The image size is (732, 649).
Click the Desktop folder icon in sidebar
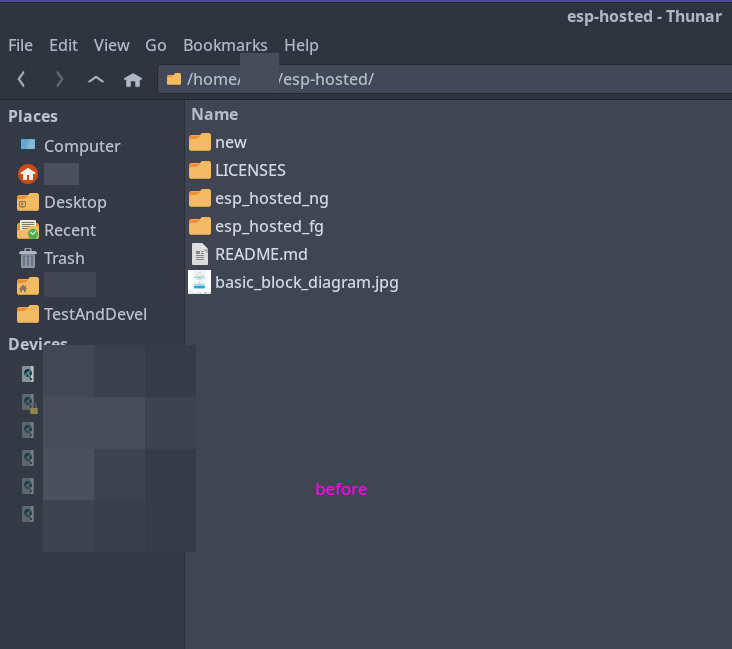28,202
